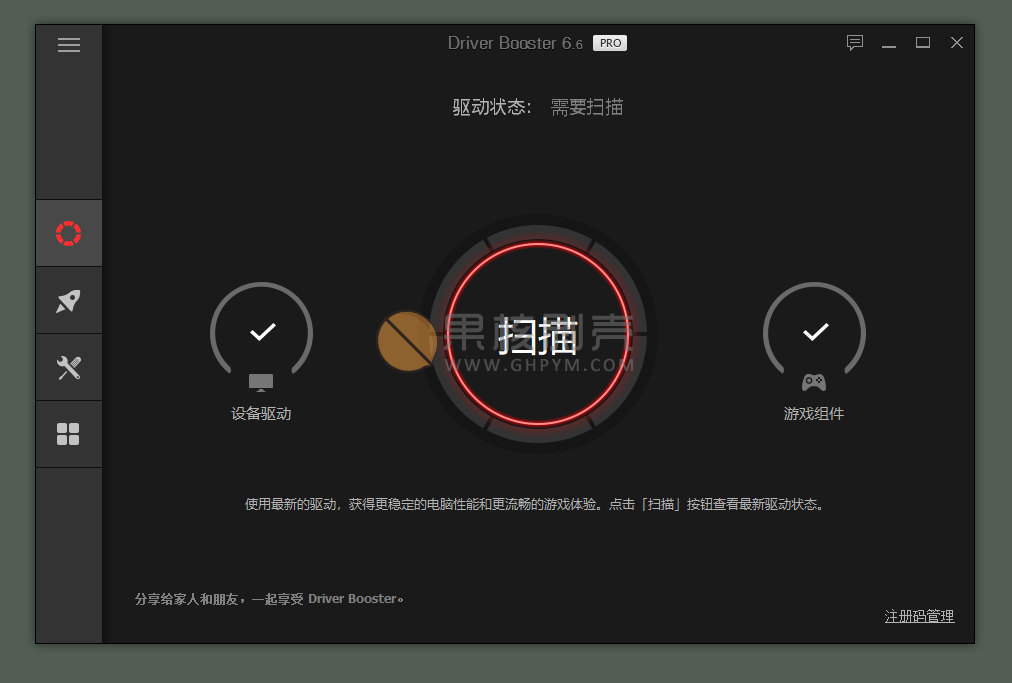Open the wrench Tools sidebar icon
Screen dimensions: 1012x683
coord(68,367)
